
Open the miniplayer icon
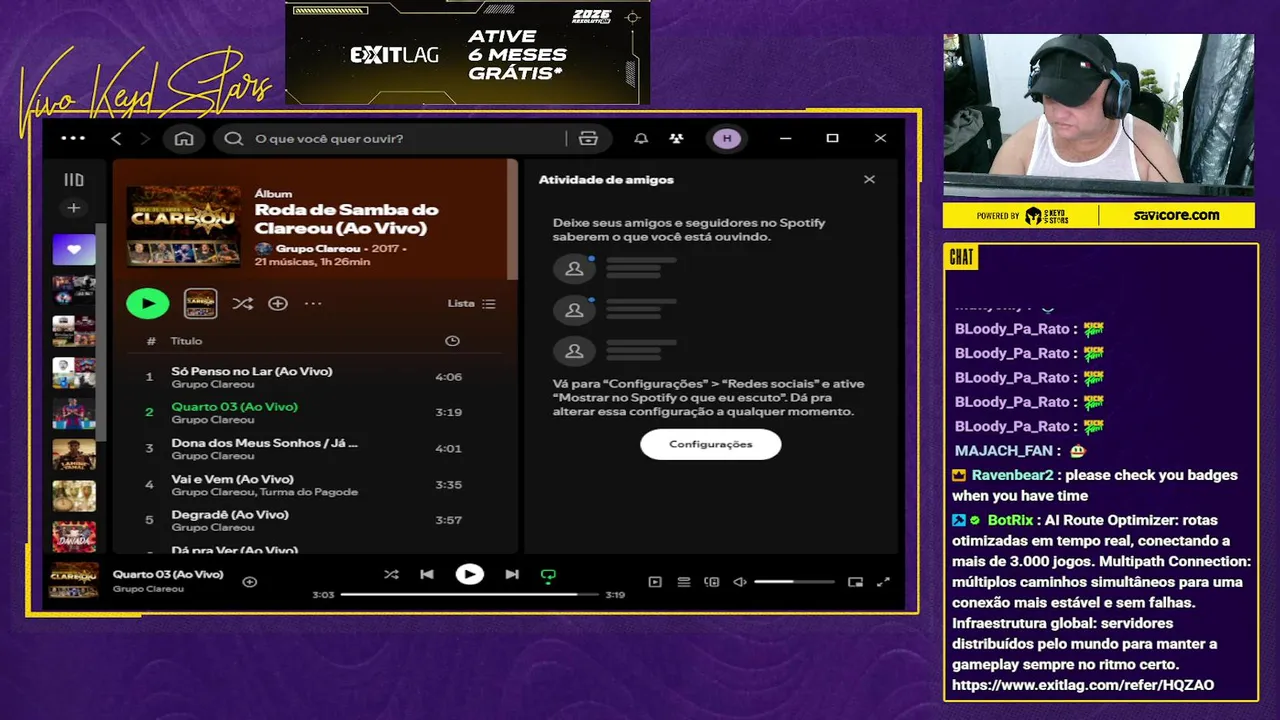coord(855,581)
